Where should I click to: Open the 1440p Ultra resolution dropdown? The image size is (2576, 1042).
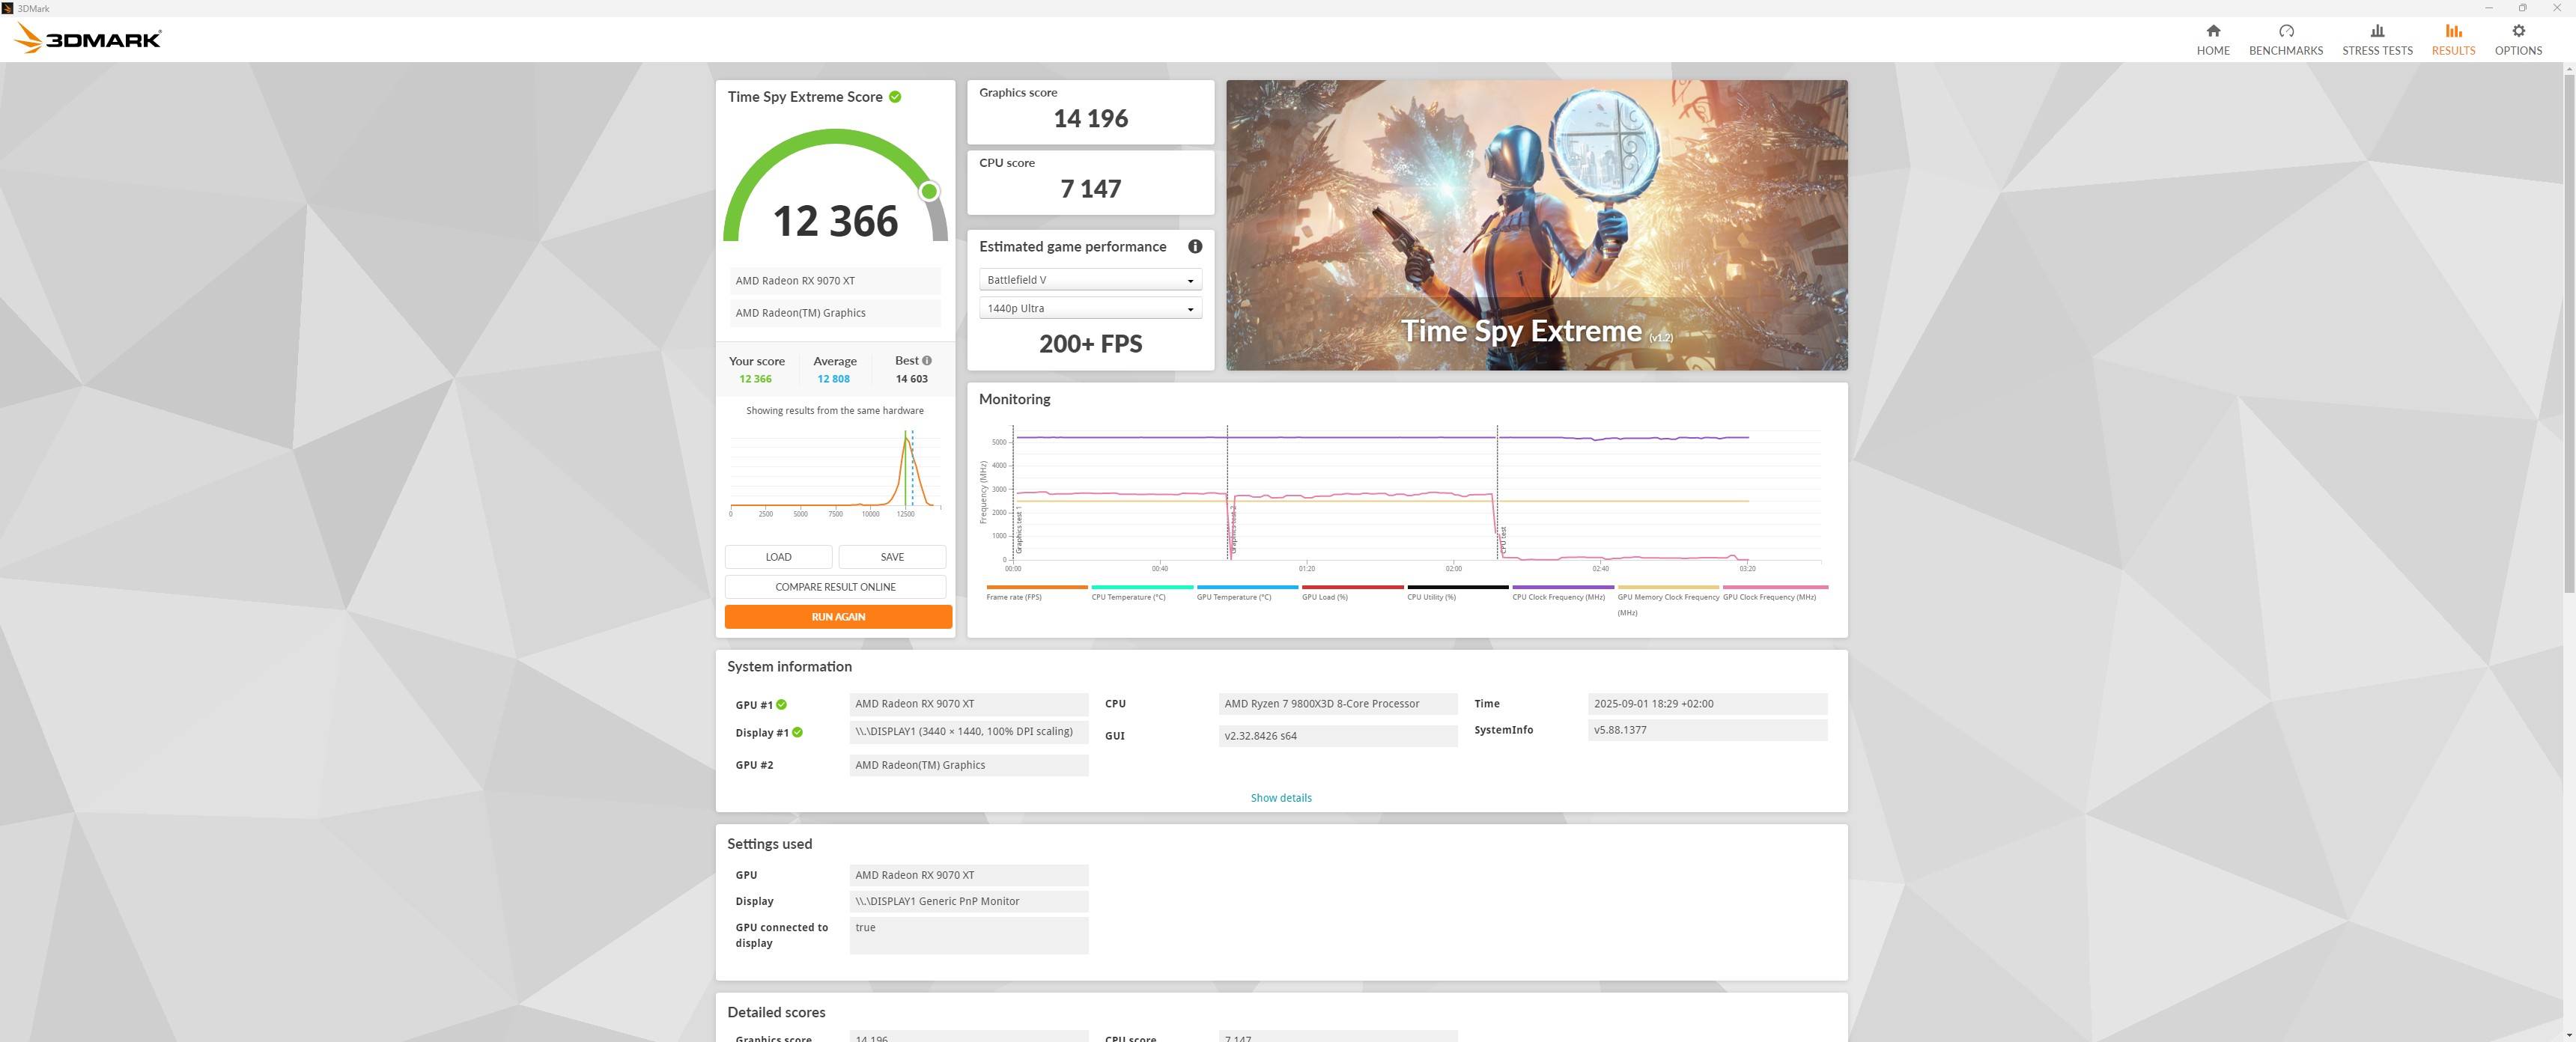click(1089, 309)
